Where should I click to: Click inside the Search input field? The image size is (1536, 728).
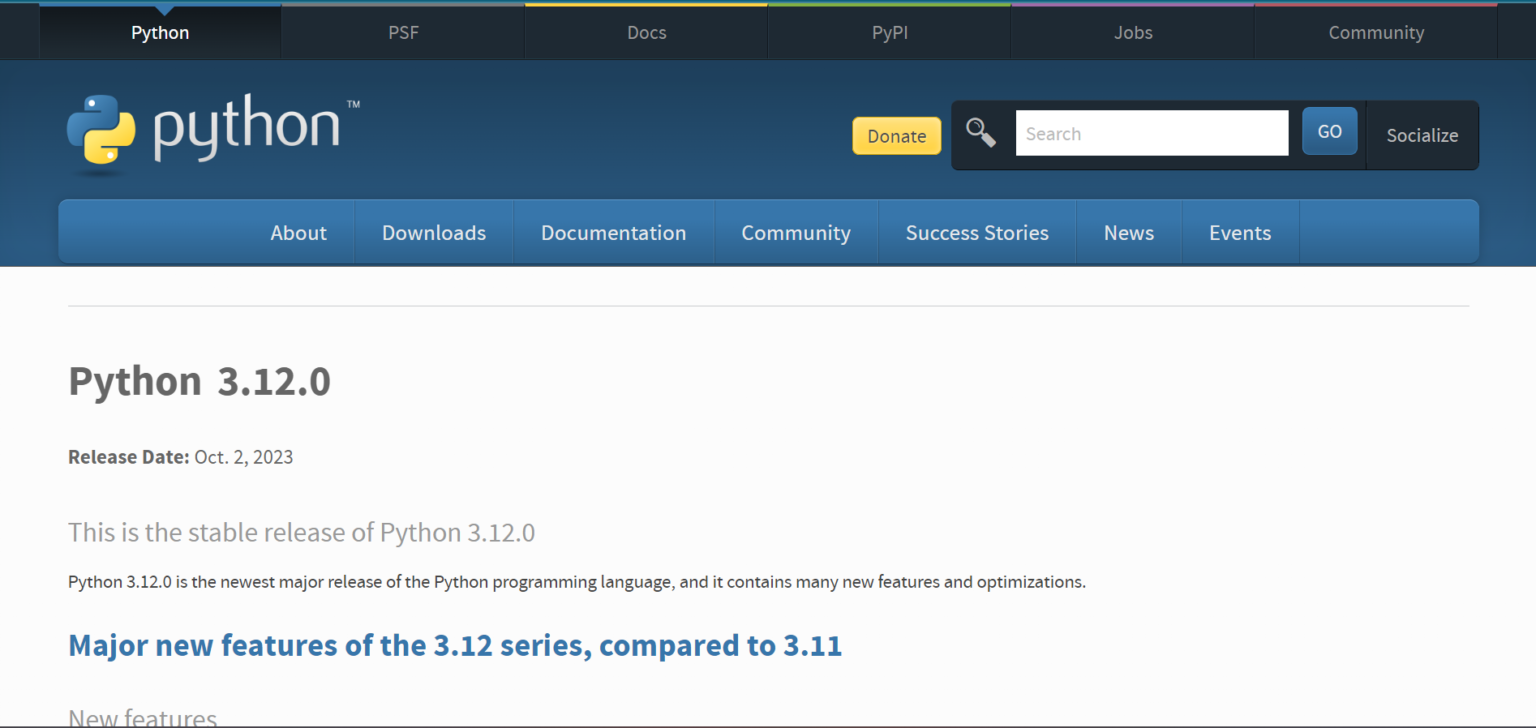pos(1151,132)
